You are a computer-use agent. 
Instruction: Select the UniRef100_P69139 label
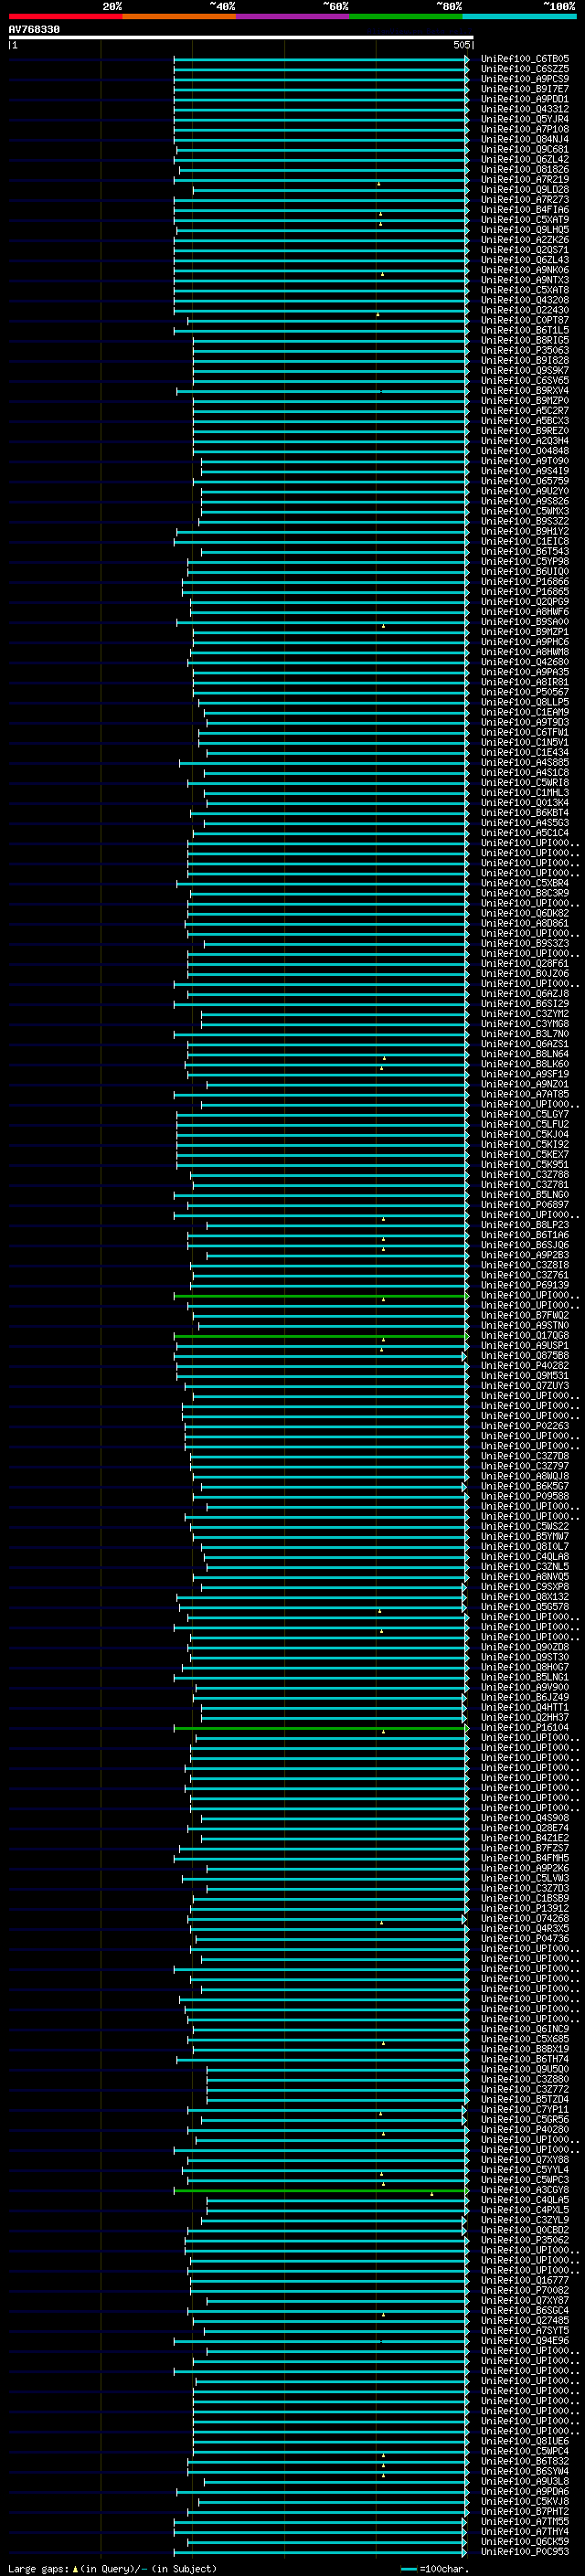[524, 1286]
